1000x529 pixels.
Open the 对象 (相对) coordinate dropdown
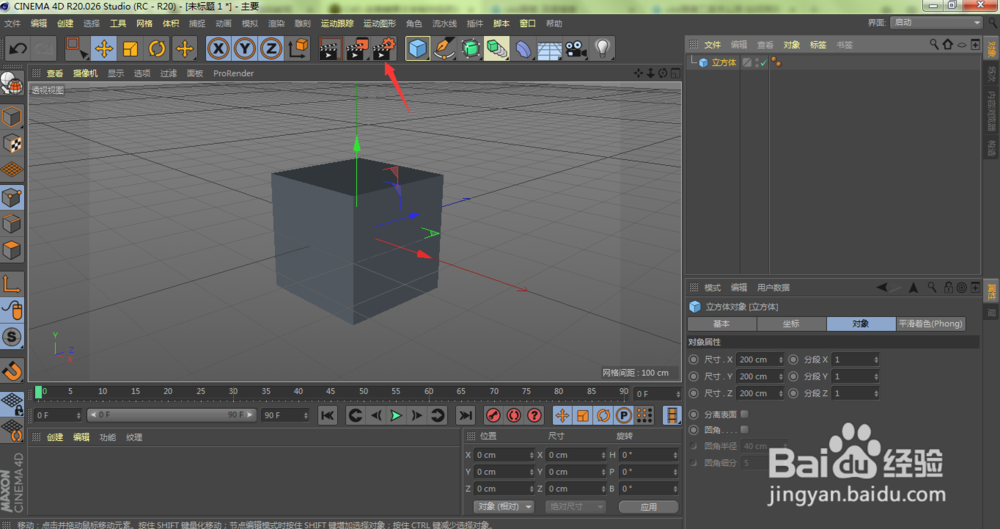click(x=504, y=507)
